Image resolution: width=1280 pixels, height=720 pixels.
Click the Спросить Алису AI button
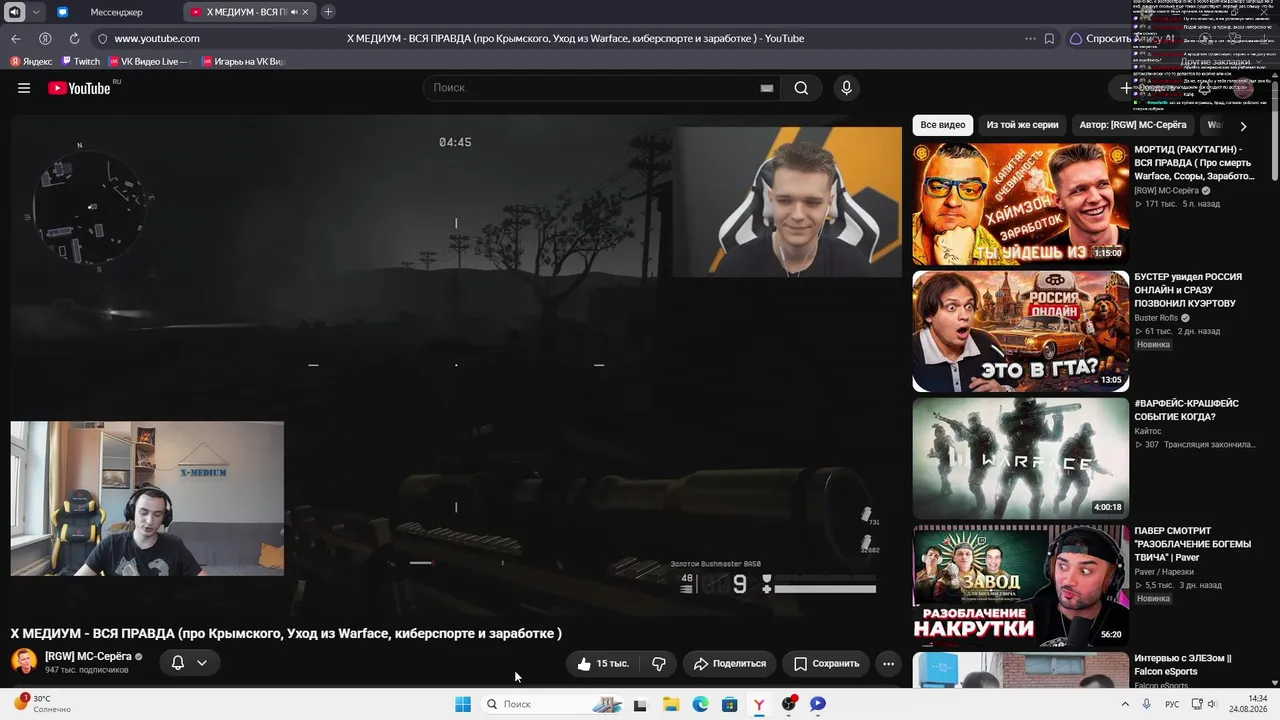click(1120, 39)
